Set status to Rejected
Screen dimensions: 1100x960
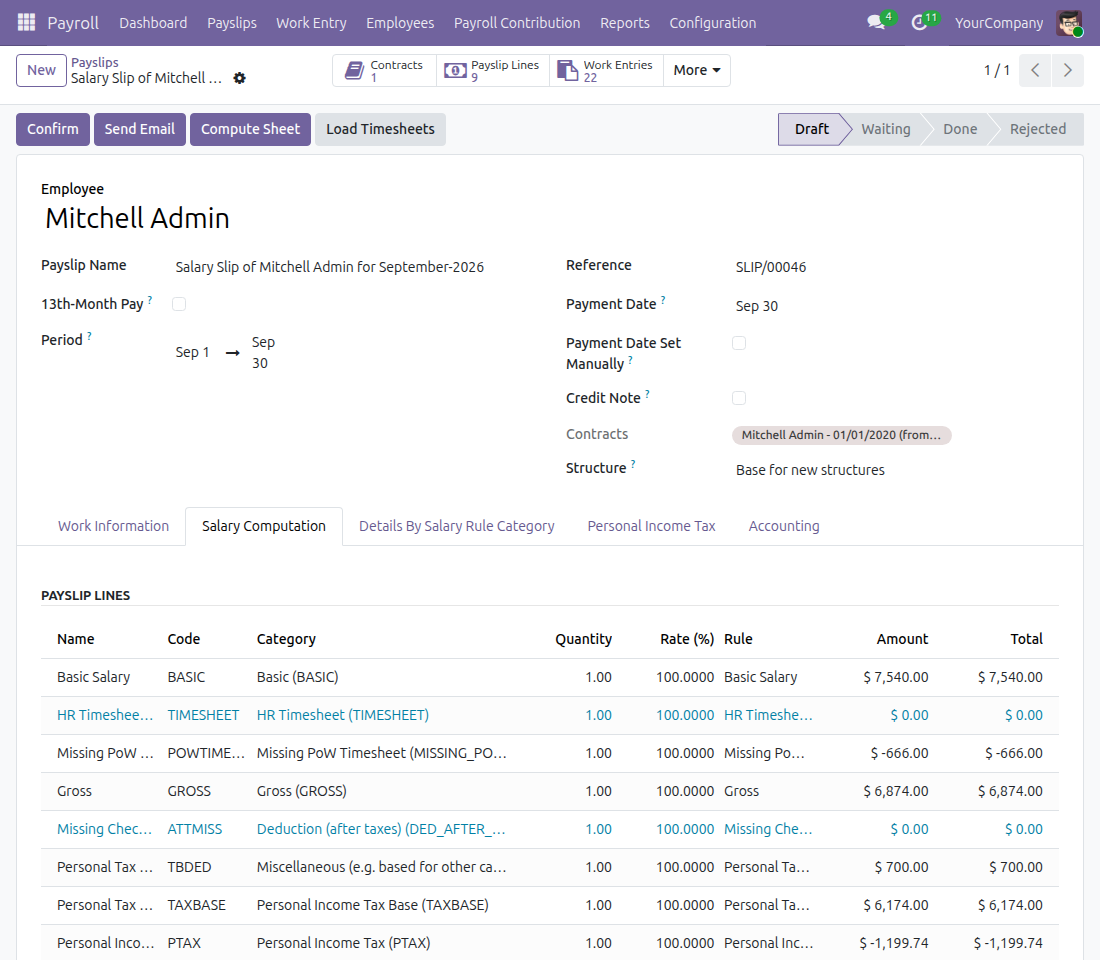1038,129
